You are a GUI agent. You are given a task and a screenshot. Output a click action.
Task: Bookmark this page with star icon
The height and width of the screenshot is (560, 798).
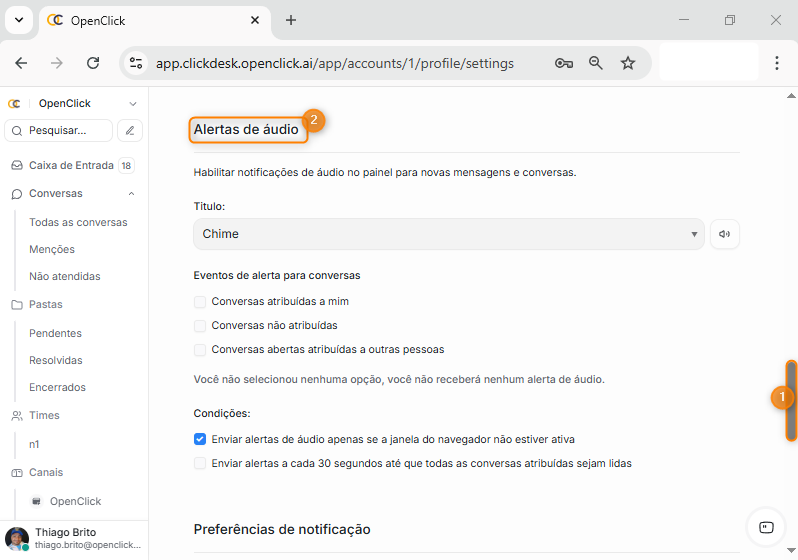tap(628, 63)
